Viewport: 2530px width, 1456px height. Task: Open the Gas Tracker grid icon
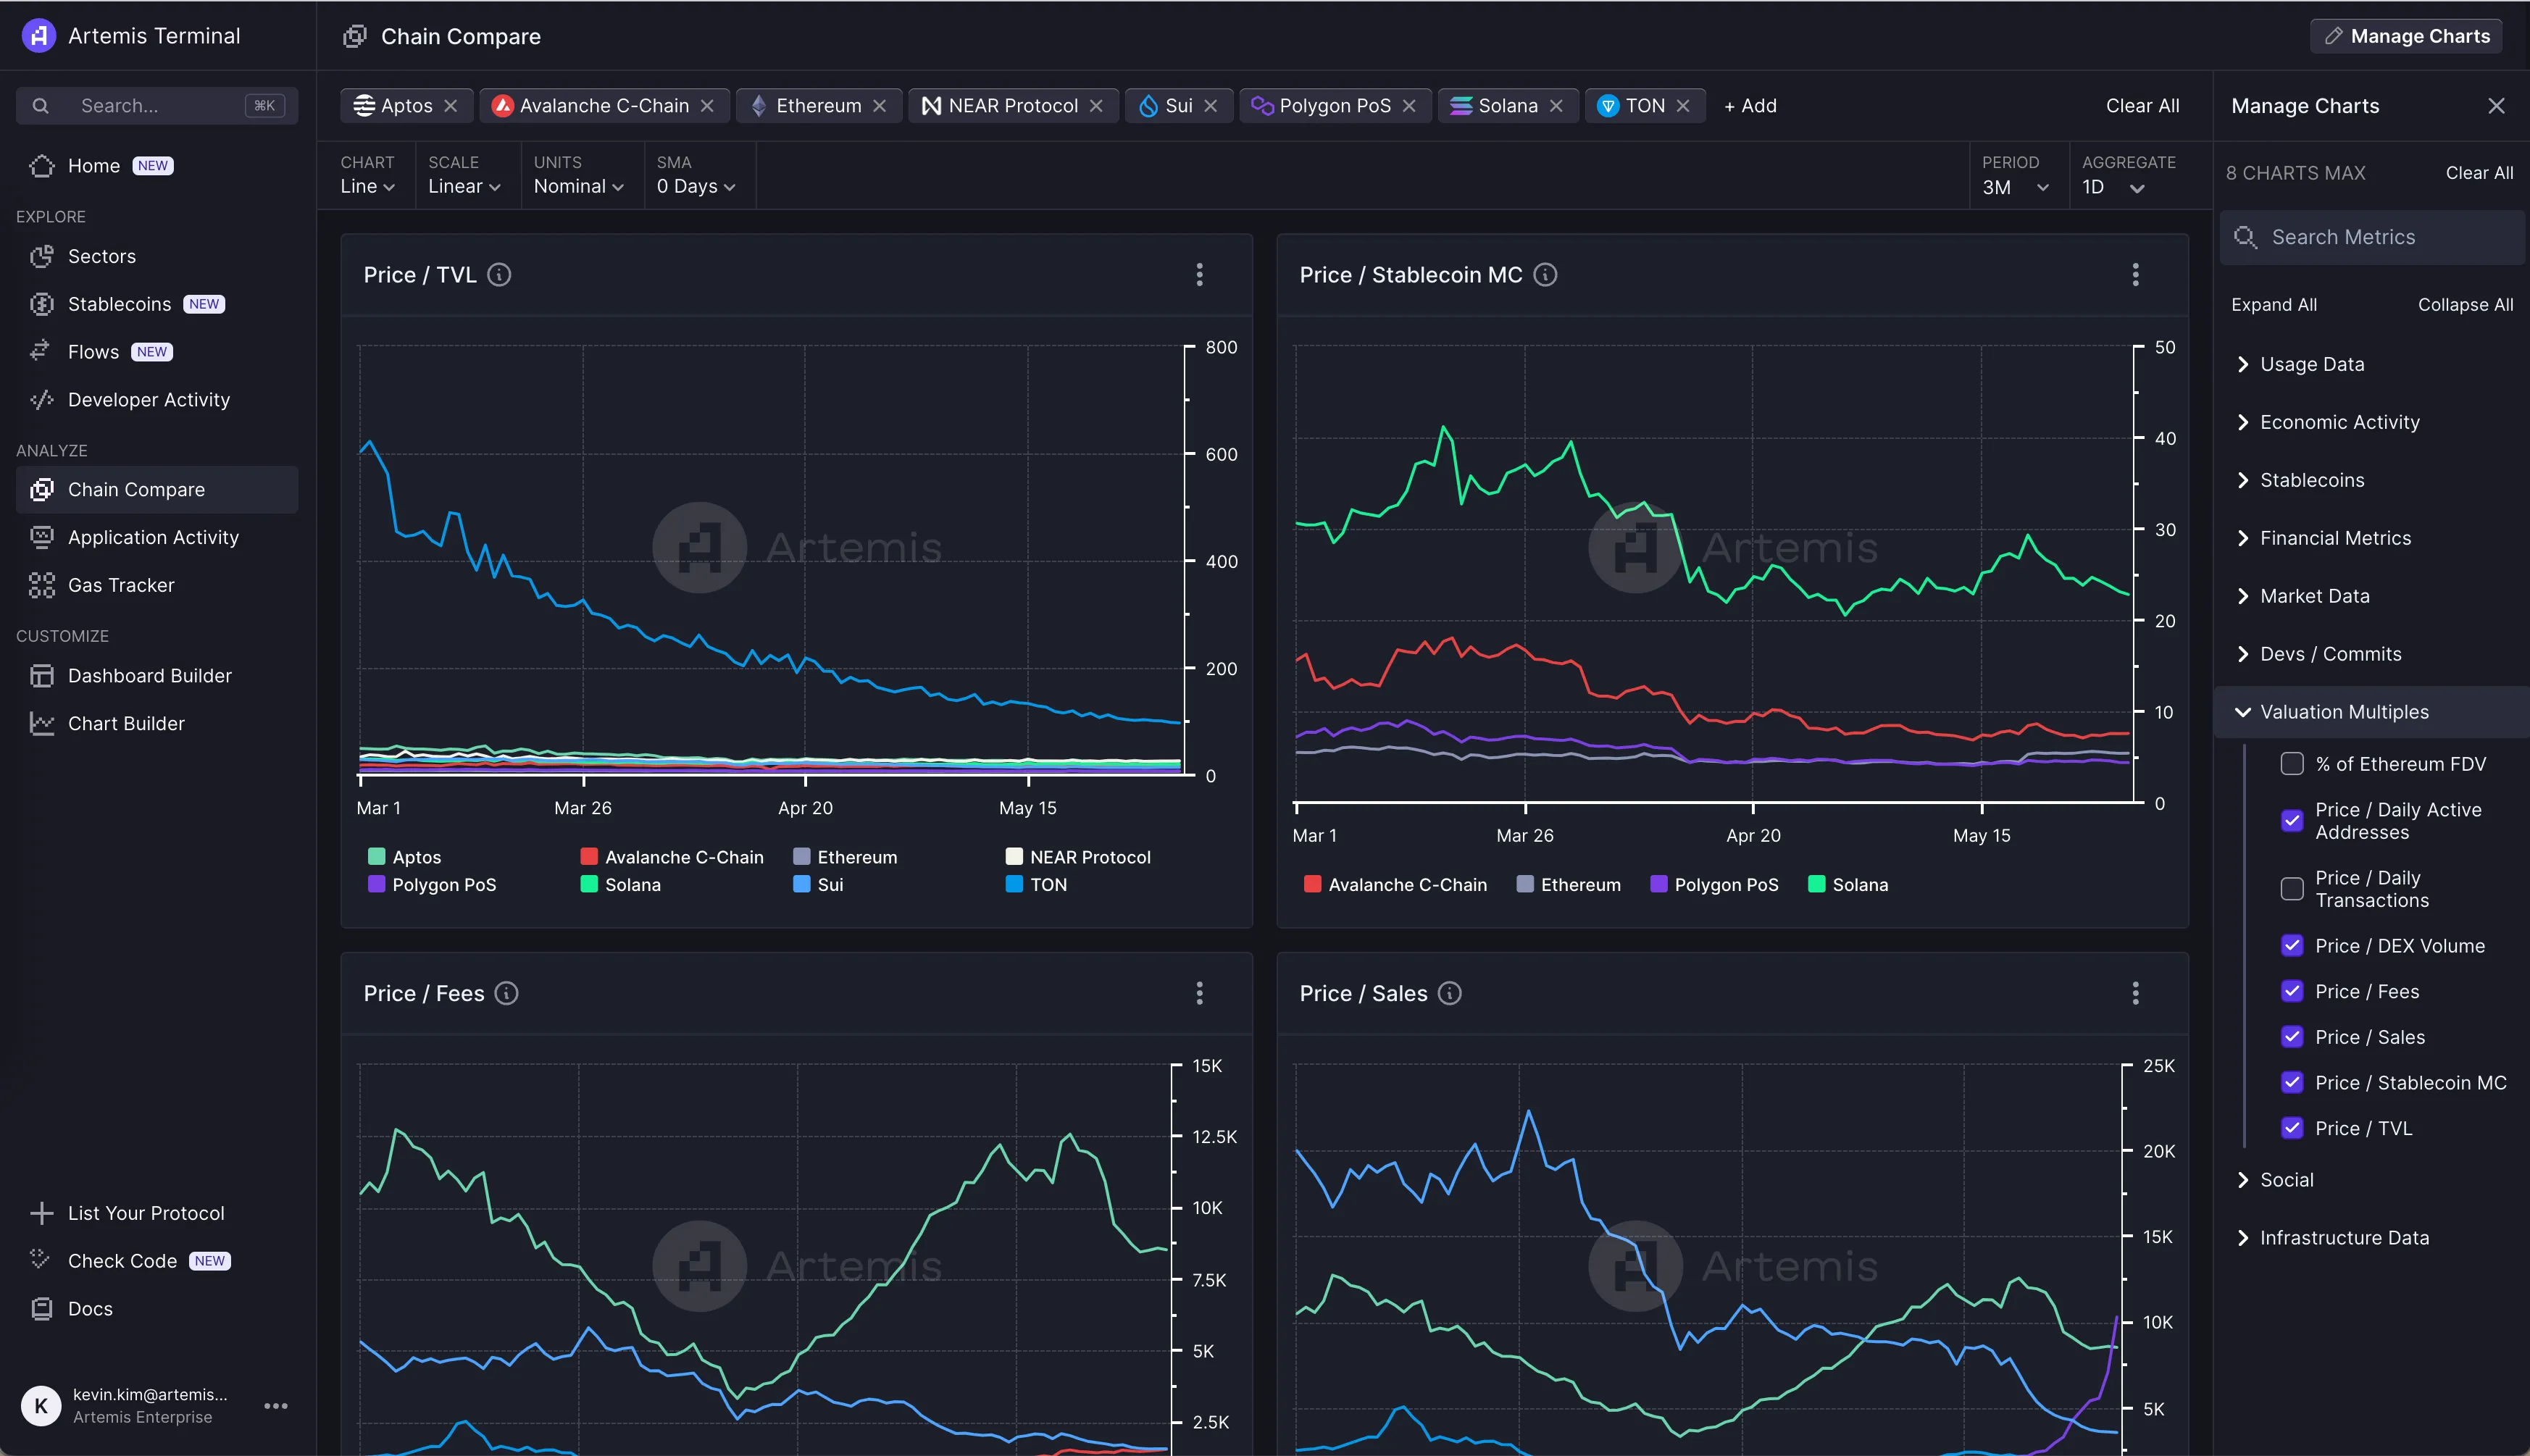(42, 586)
